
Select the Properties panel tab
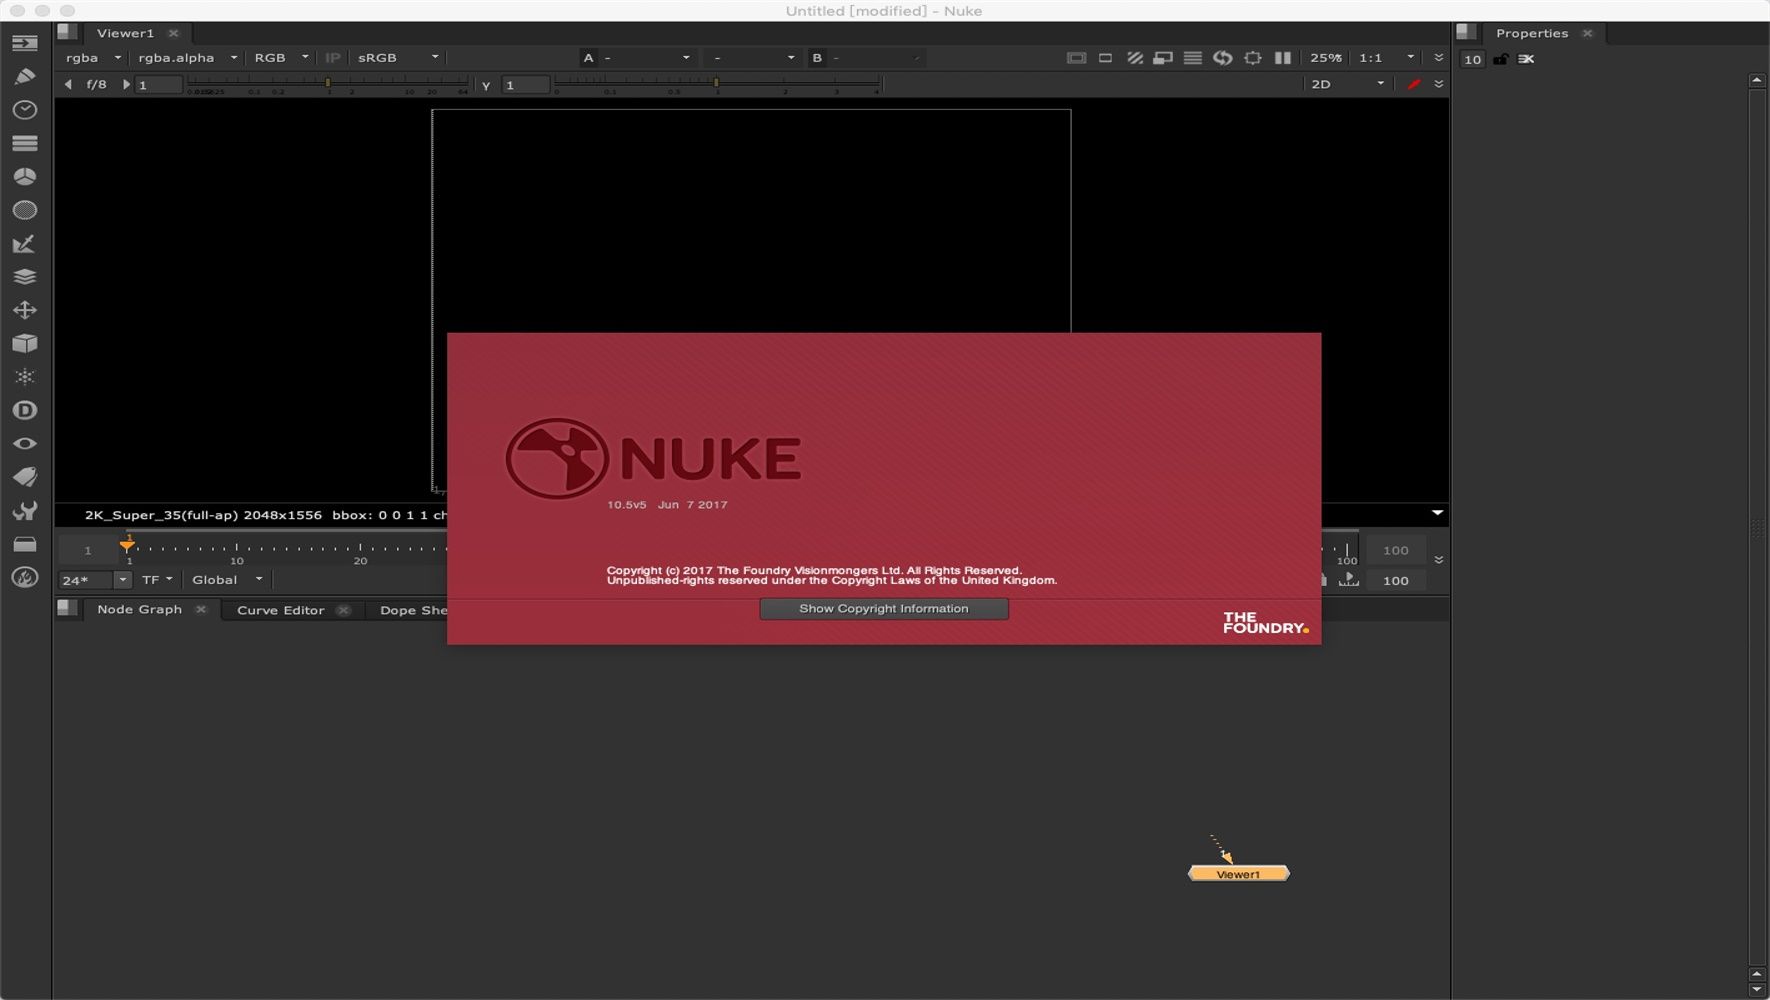pos(1531,33)
